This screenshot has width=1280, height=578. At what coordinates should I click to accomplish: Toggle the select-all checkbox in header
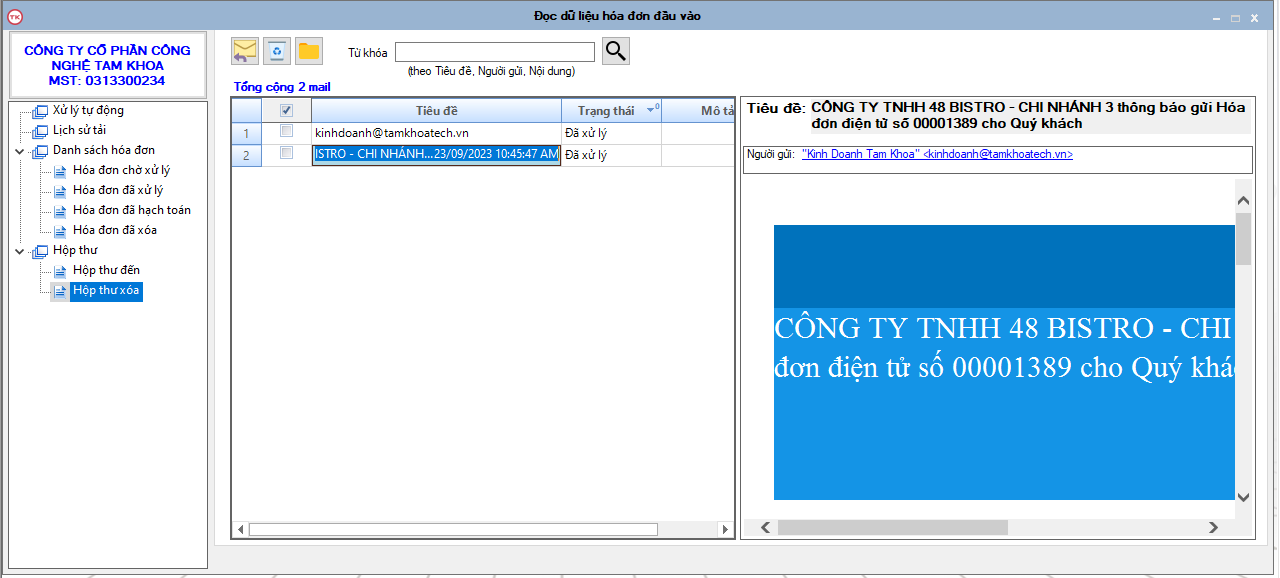click(x=286, y=111)
